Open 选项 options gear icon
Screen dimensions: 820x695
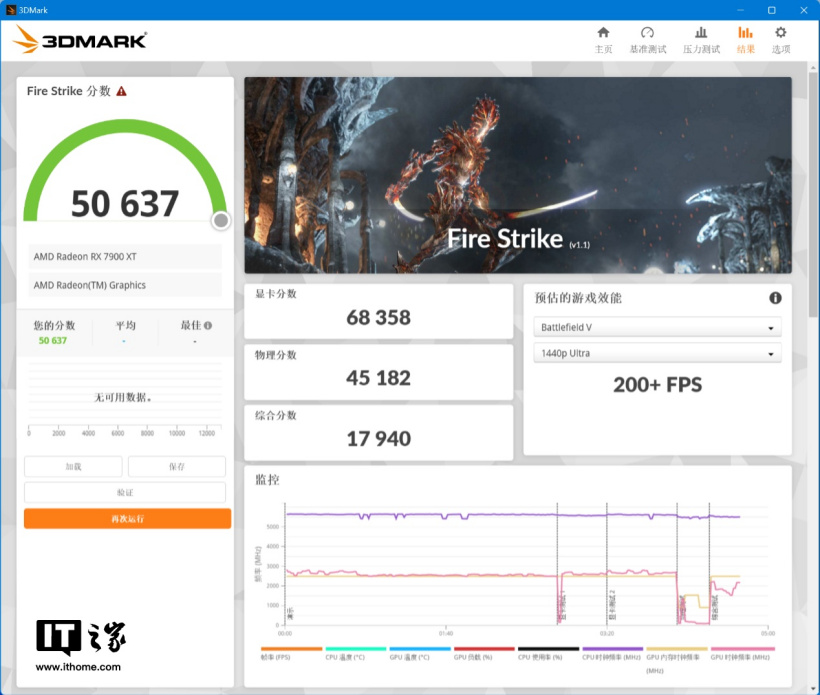click(781, 34)
